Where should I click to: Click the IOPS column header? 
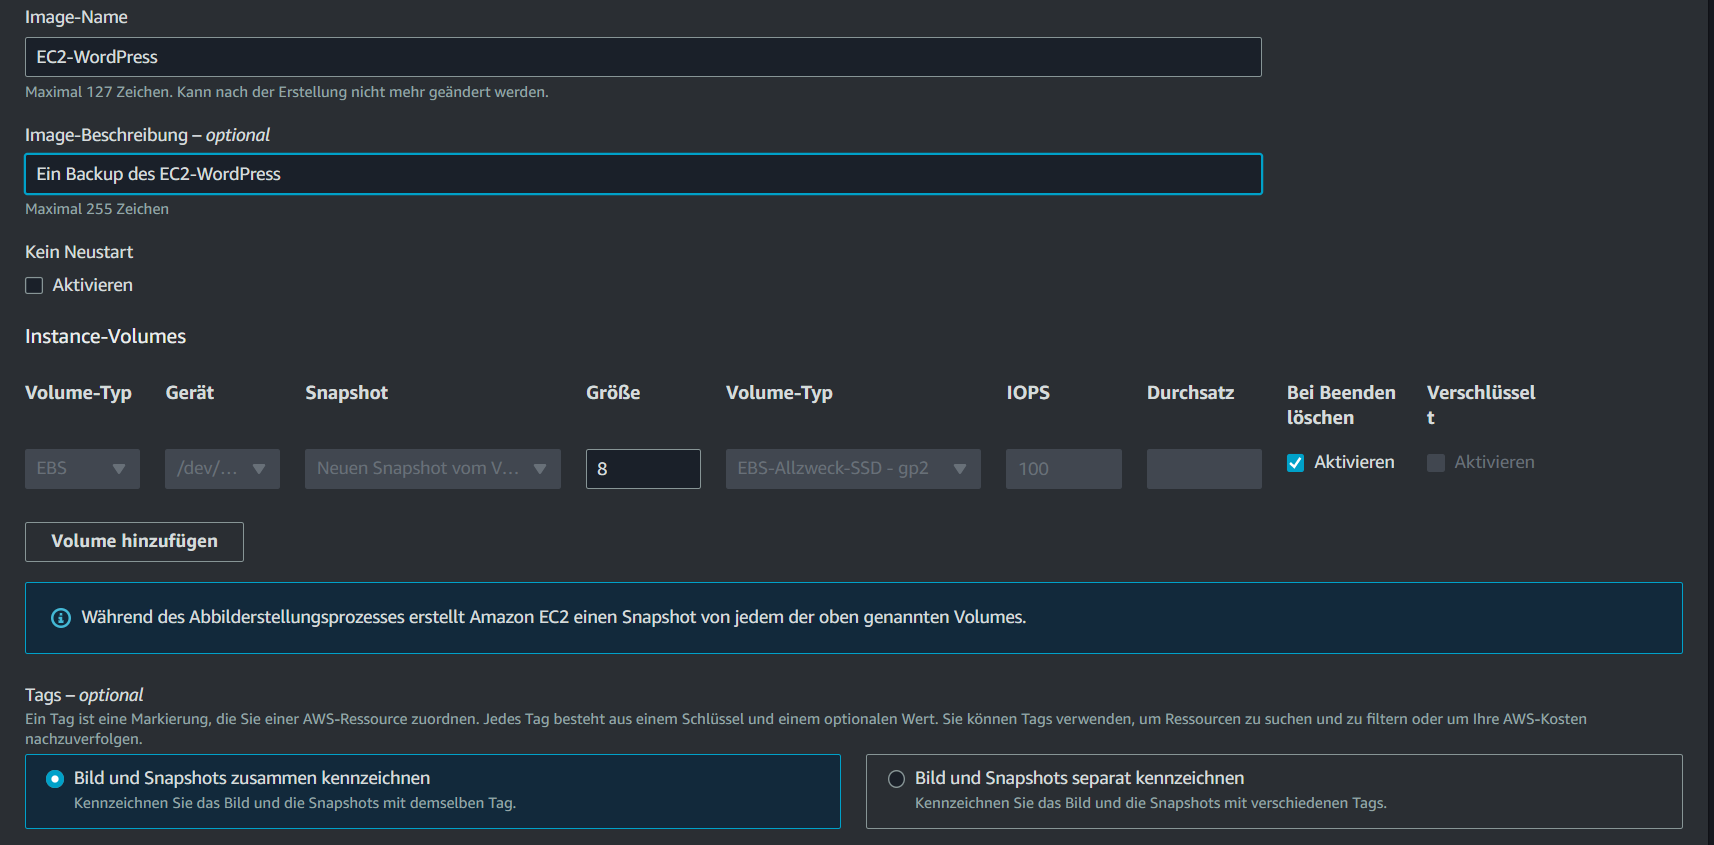pos(1028,393)
